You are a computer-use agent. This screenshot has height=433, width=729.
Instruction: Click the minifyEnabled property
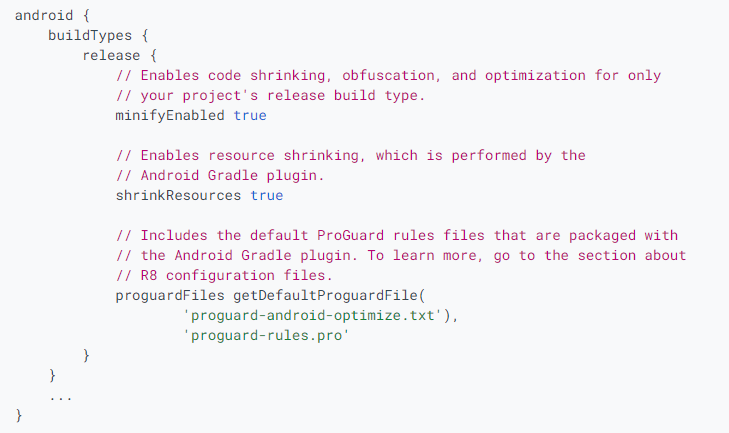tap(170, 115)
